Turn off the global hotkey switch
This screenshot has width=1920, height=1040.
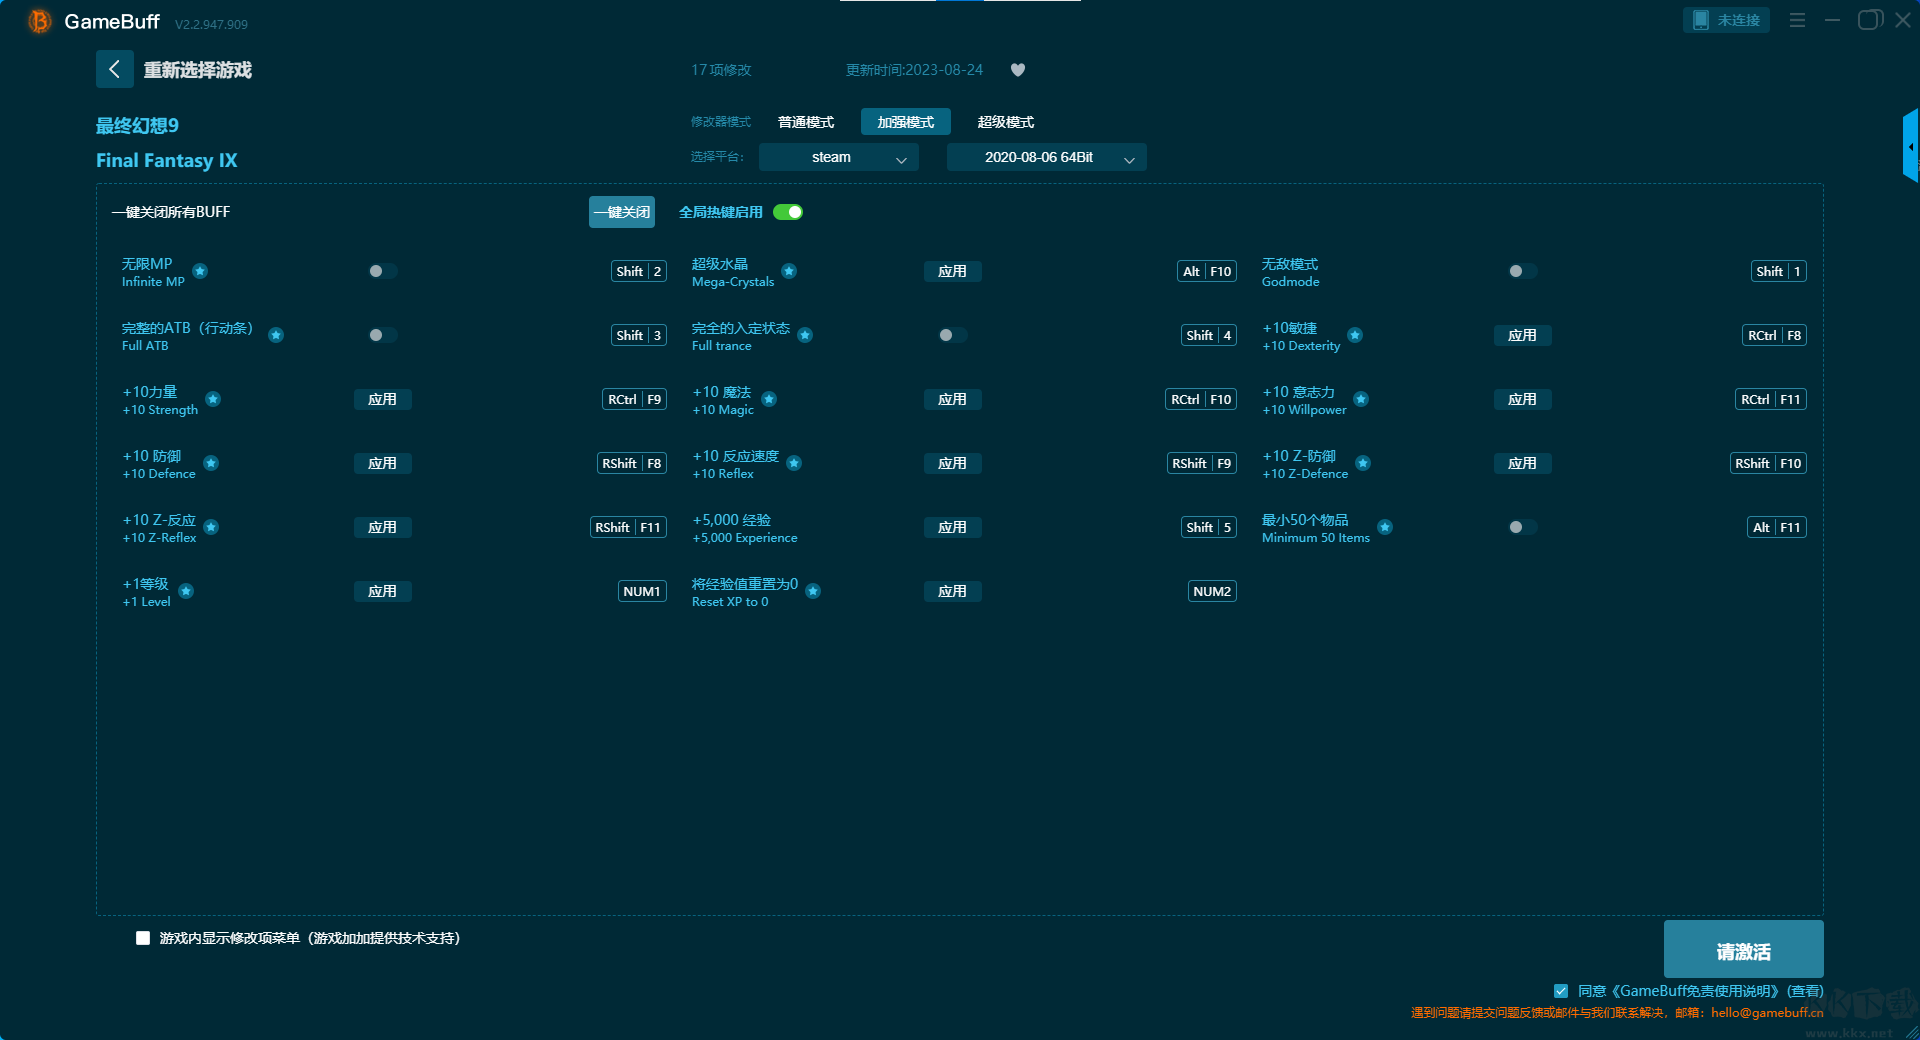coord(788,212)
